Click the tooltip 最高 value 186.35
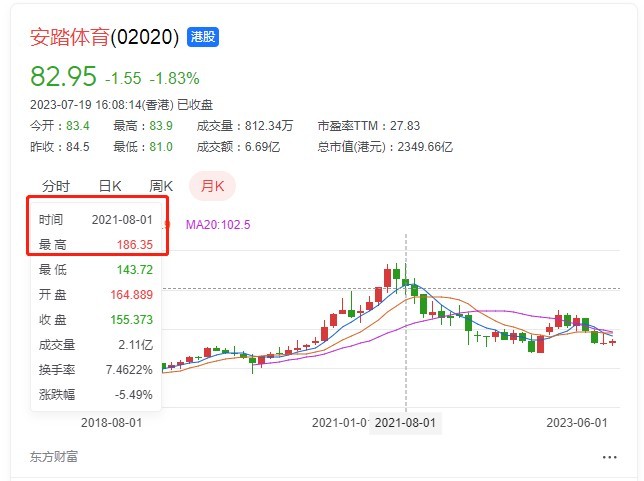 pyautogui.click(x=135, y=245)
